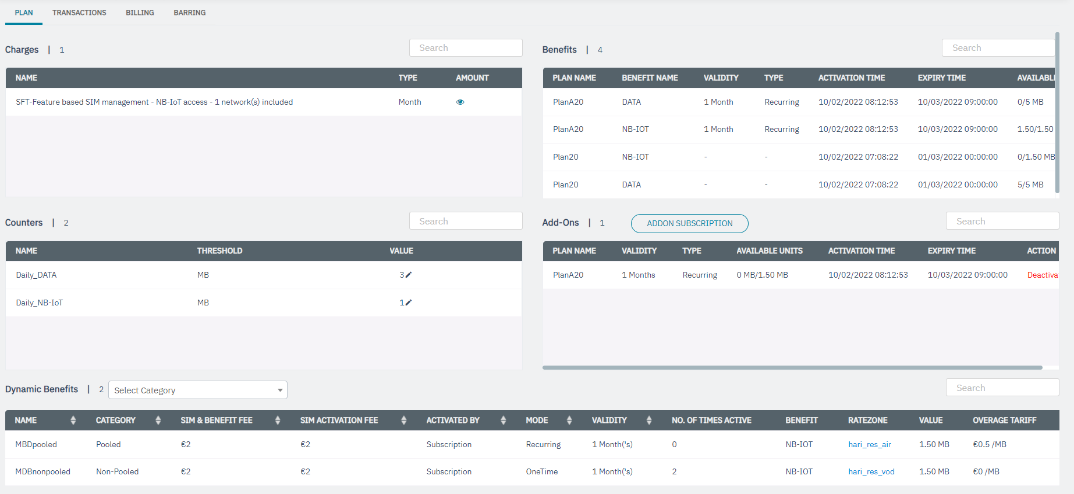Click the eye icon in Charges amount column
Viewport: 1074px width, 494px height.
click(x=460, y=102)
